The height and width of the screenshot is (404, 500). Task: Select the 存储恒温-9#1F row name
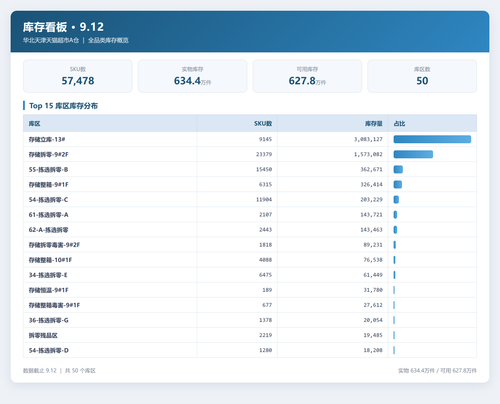pyautogui.click(x=48, y=290)
